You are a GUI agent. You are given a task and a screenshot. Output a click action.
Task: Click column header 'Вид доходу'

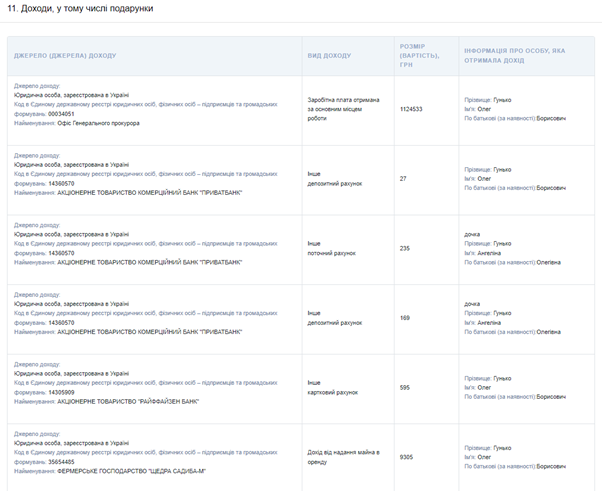pos(329,56)
